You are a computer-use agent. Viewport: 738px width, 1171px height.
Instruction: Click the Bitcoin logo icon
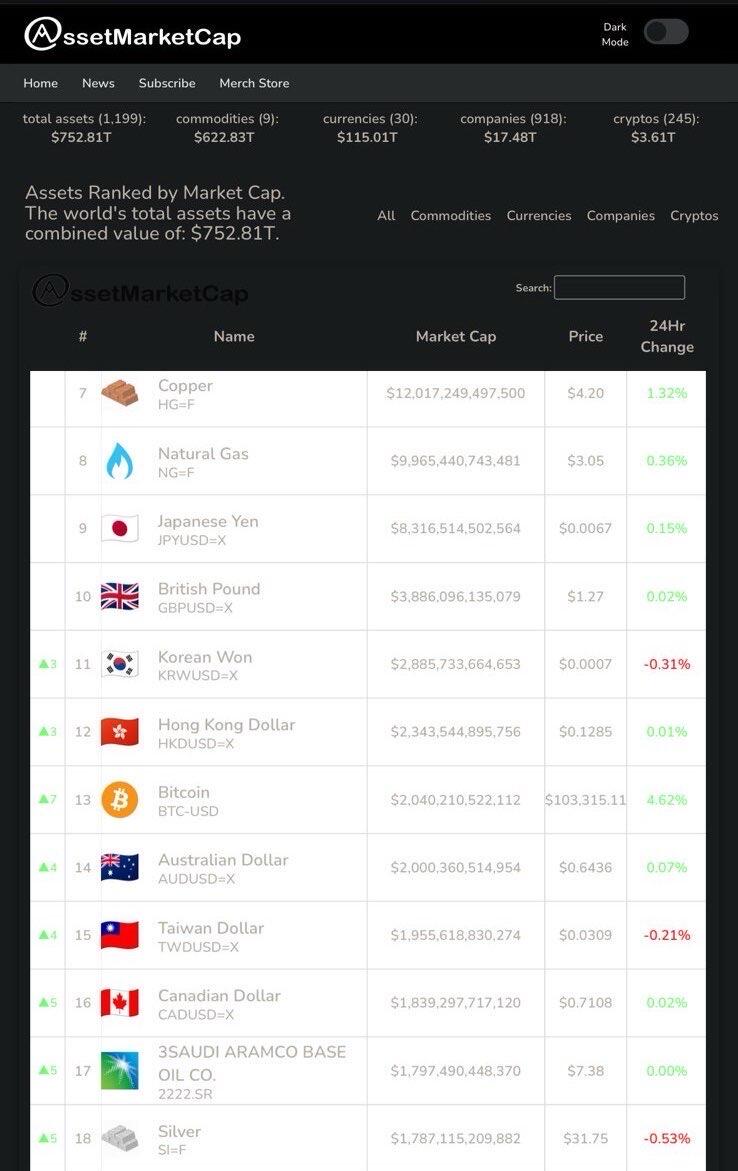[x=120, y=800]
